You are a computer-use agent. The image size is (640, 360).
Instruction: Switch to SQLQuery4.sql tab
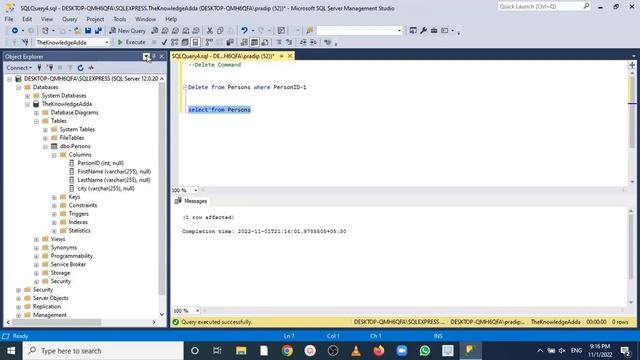[223, 56]
